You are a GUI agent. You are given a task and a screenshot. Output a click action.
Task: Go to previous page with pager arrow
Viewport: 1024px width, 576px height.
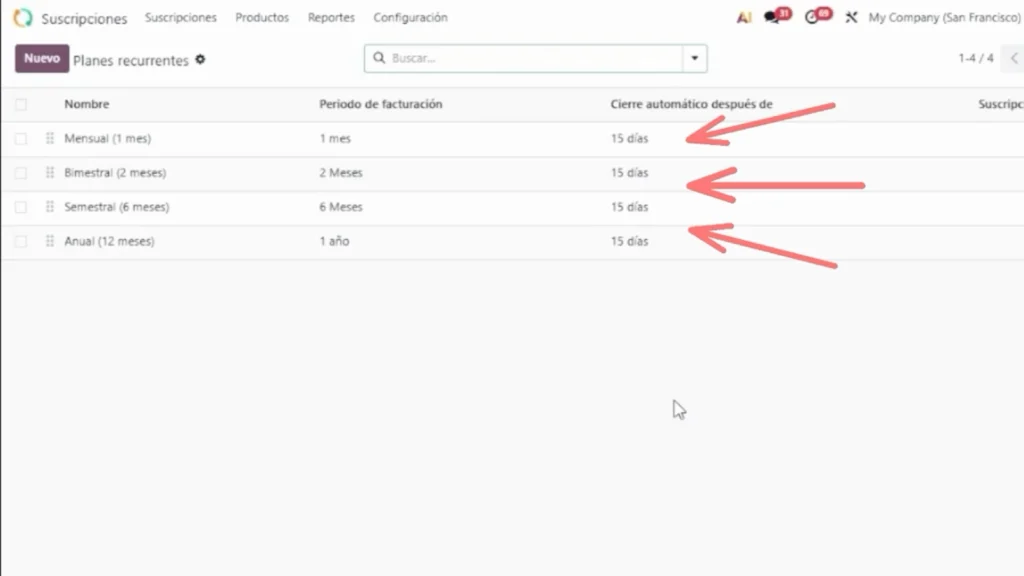(1014, 58)
